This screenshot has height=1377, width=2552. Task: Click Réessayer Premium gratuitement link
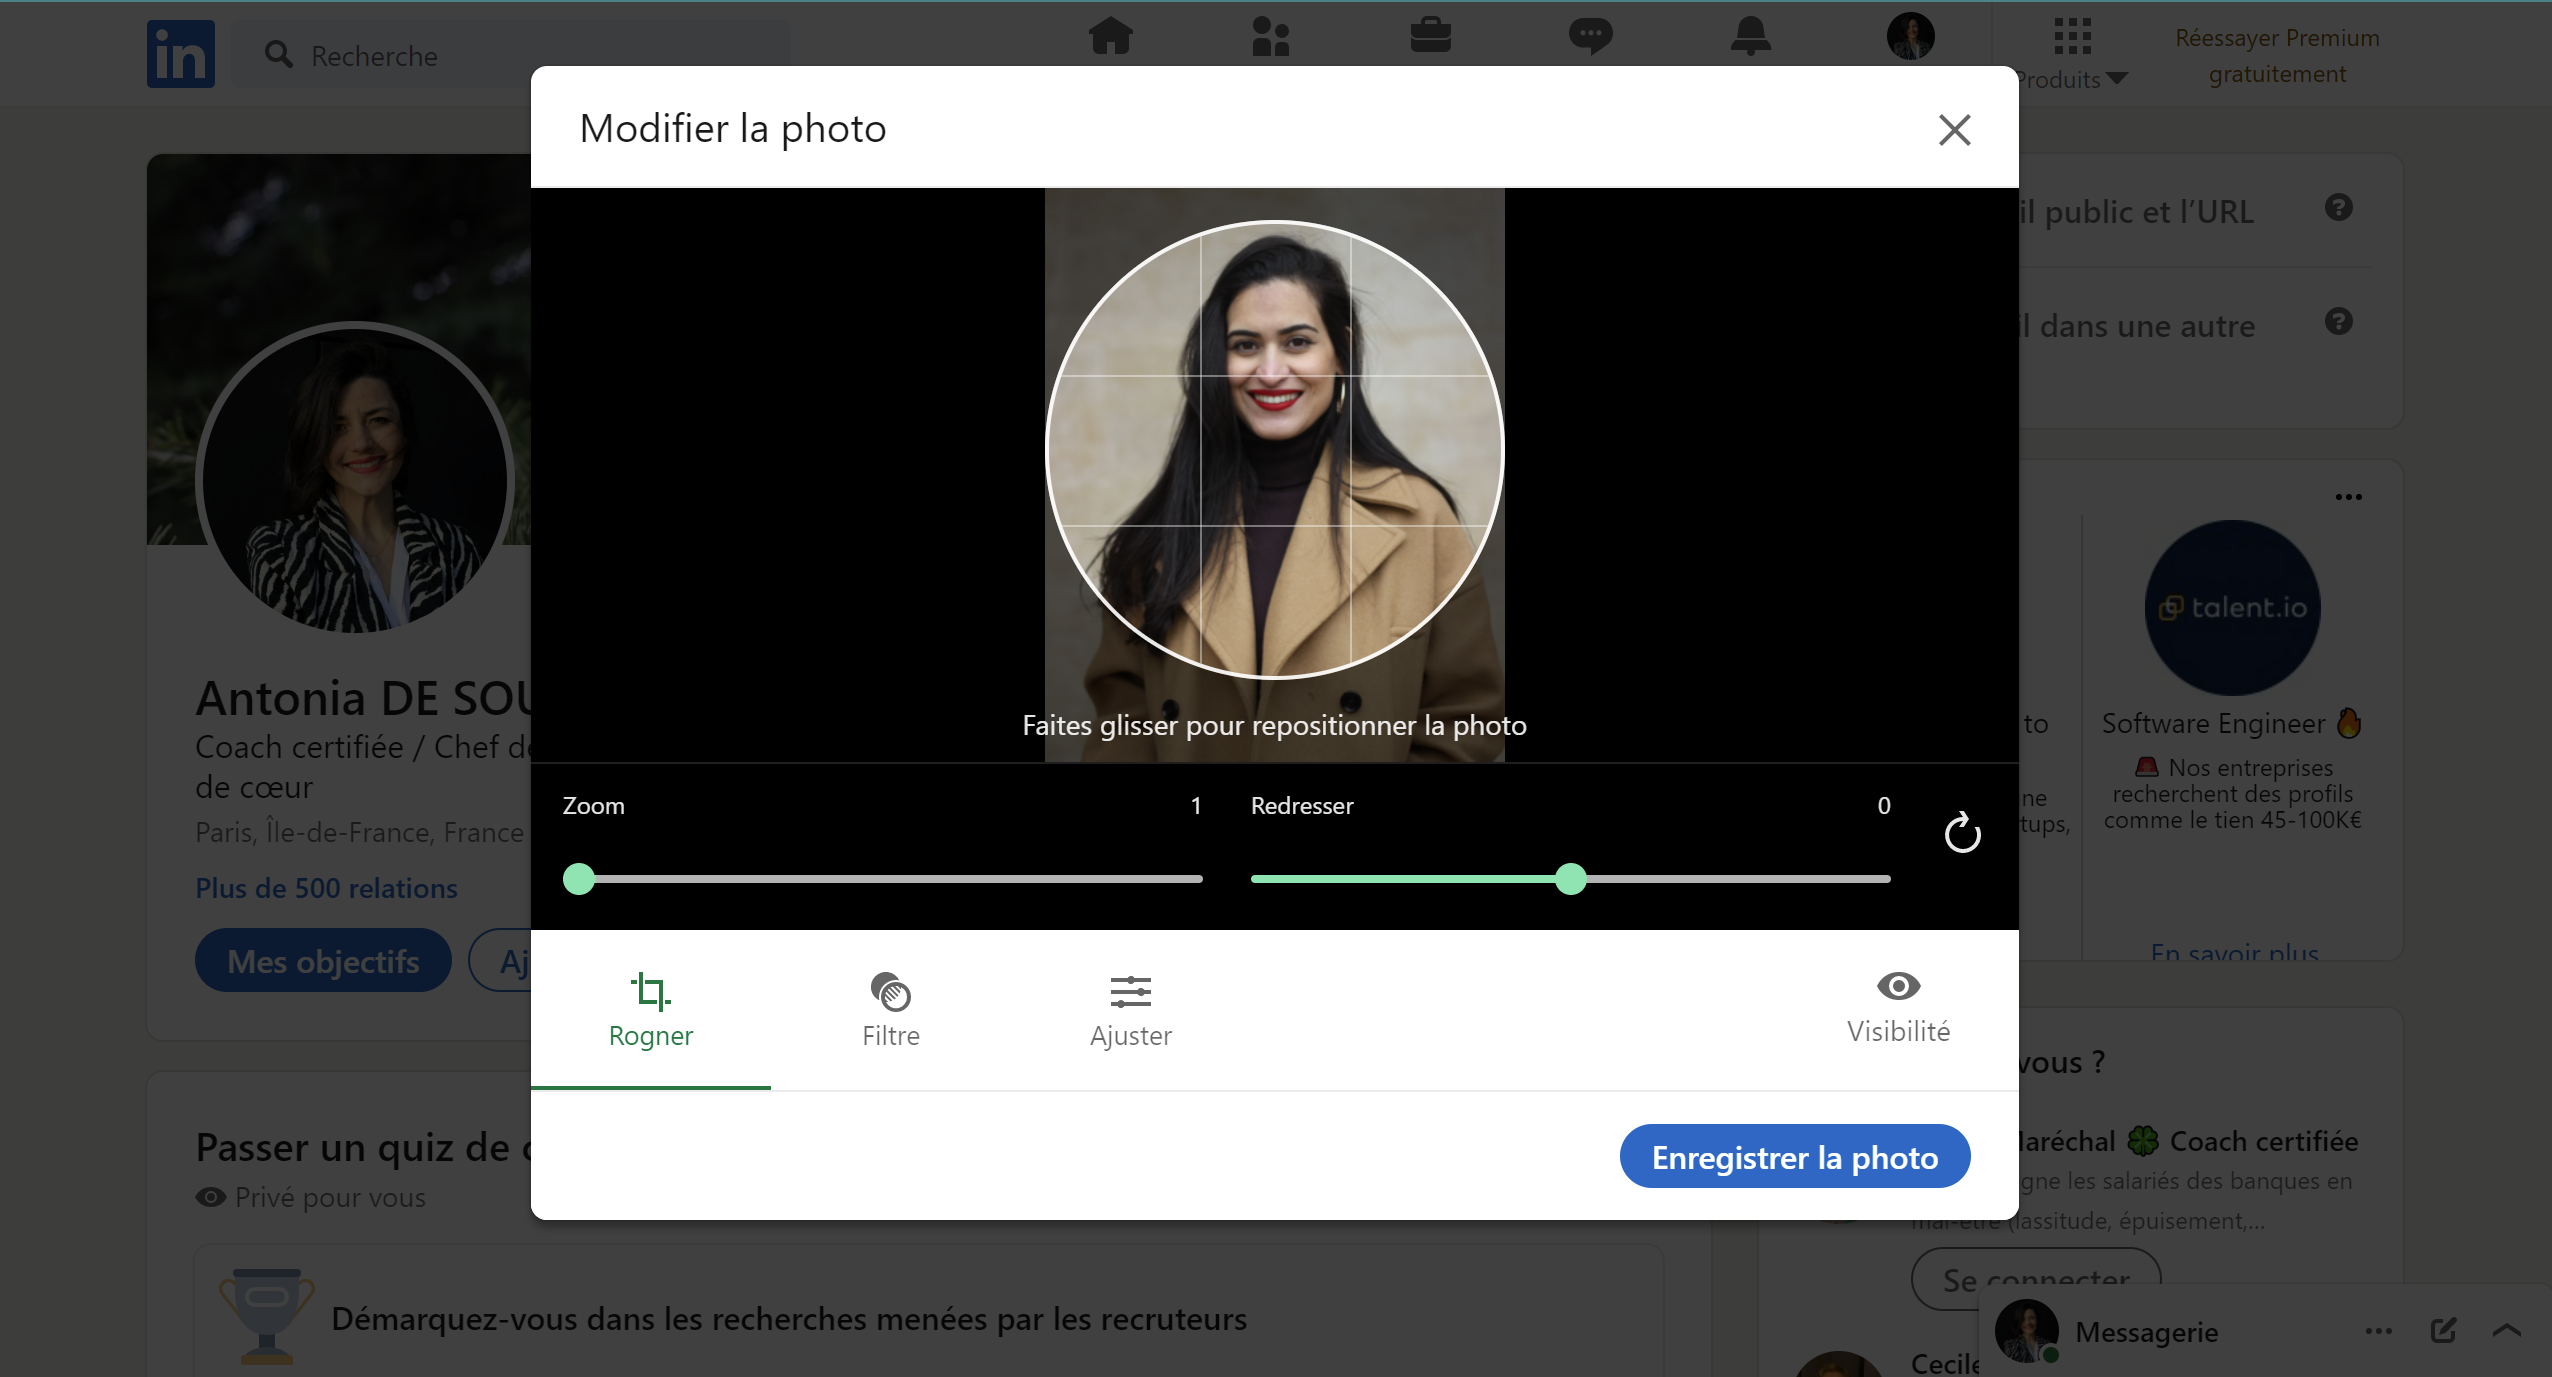pos(2277,56)
